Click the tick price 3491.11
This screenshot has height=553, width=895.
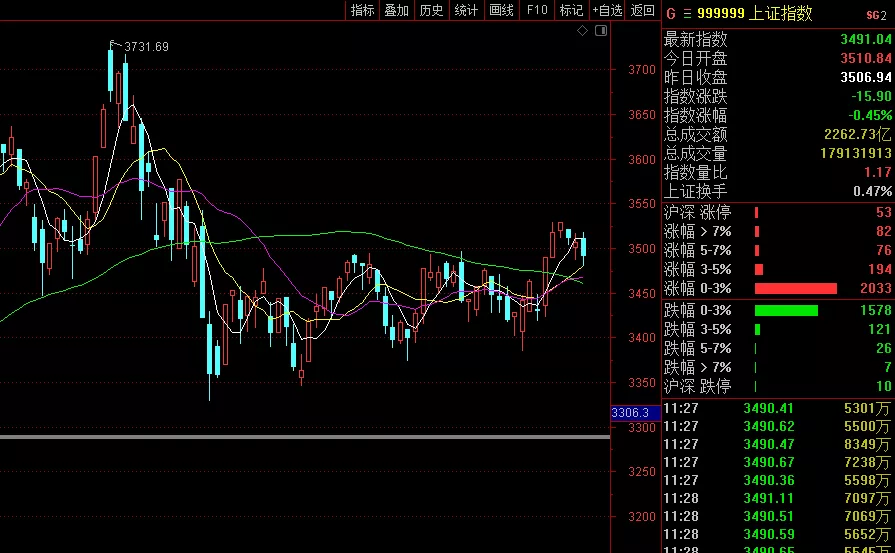tap(769, 498)
